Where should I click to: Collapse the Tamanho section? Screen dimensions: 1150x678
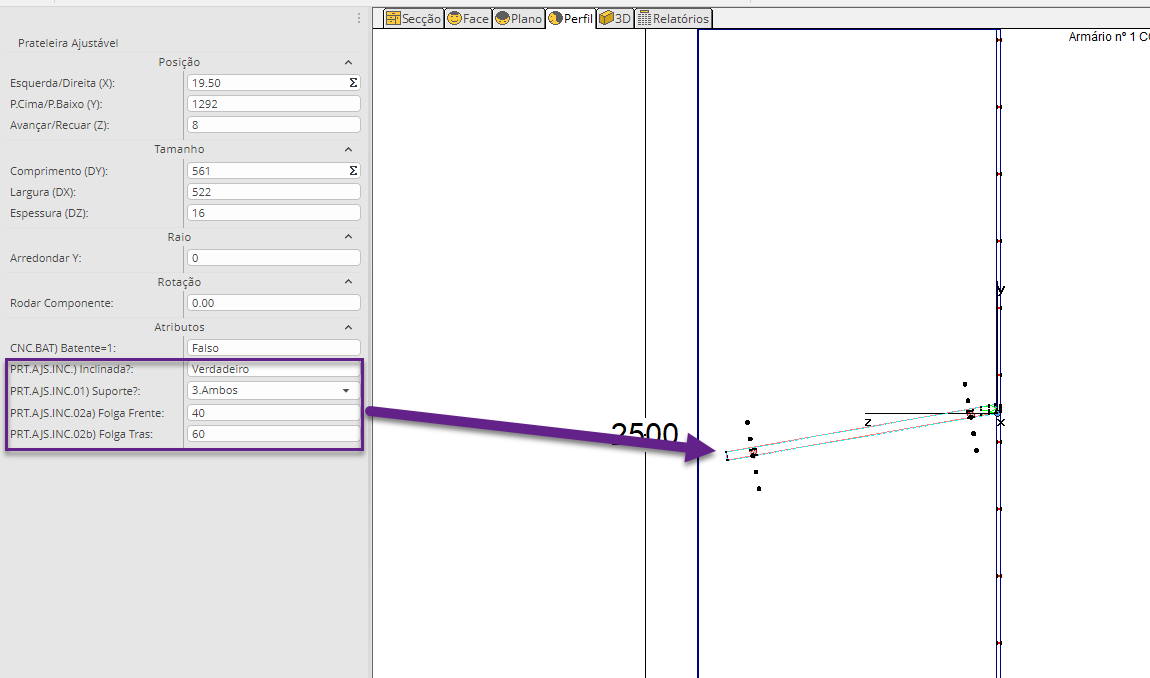pos(348,149)
